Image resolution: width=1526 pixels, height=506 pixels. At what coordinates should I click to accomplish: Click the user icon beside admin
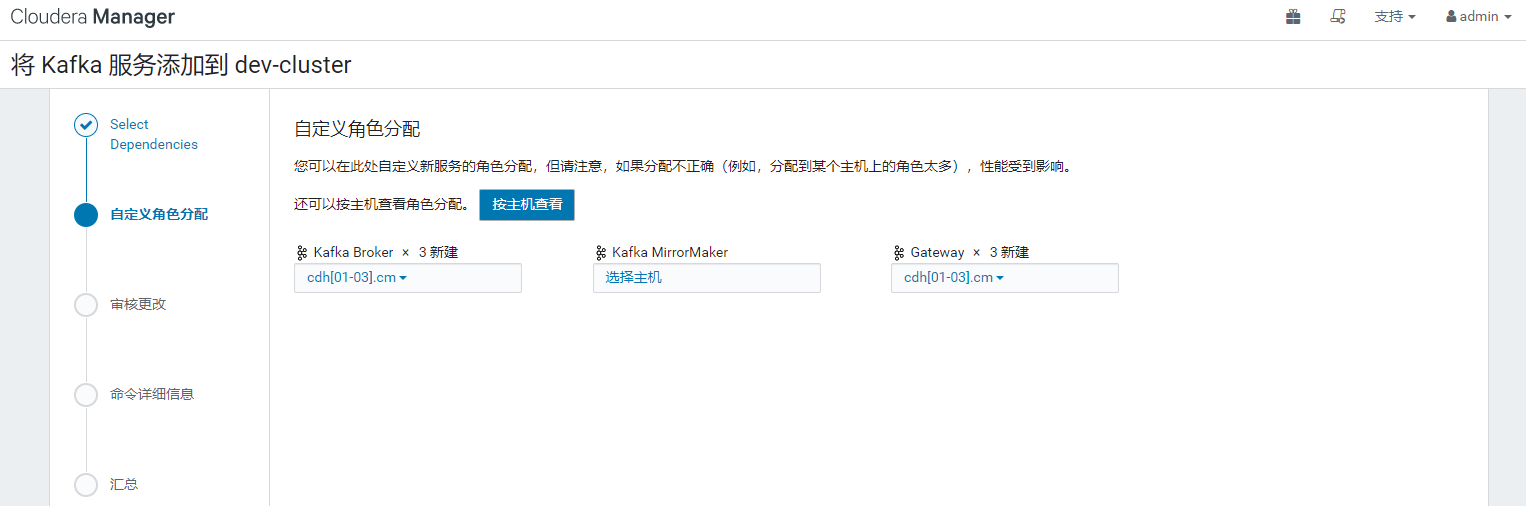tap(1451, 16)
